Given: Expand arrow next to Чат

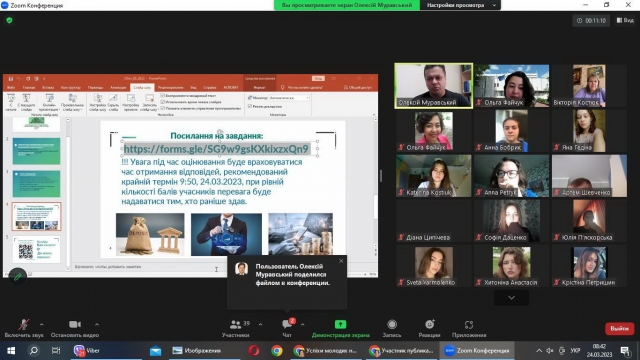Looking at the screenshot, I should click(302, 324).
